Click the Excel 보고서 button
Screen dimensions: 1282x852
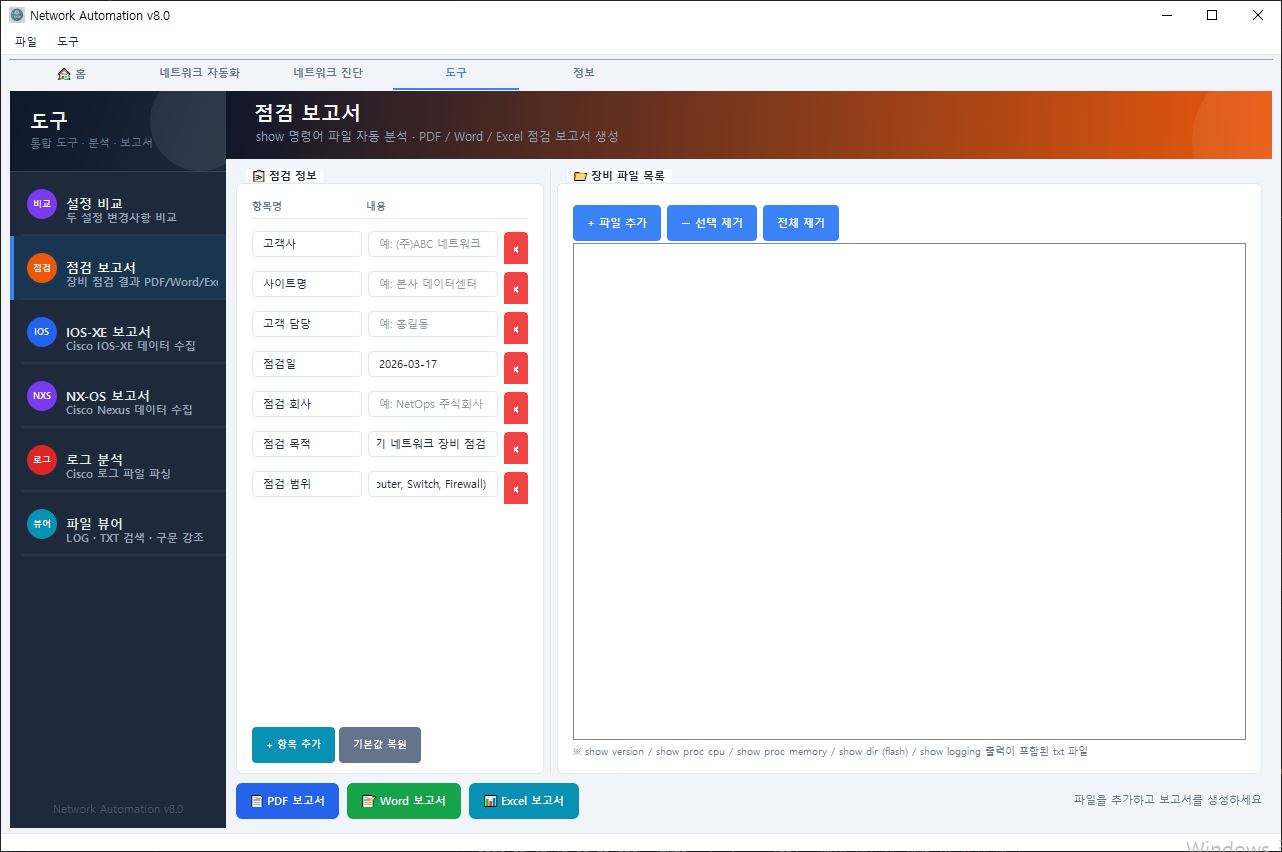(524, 801)
